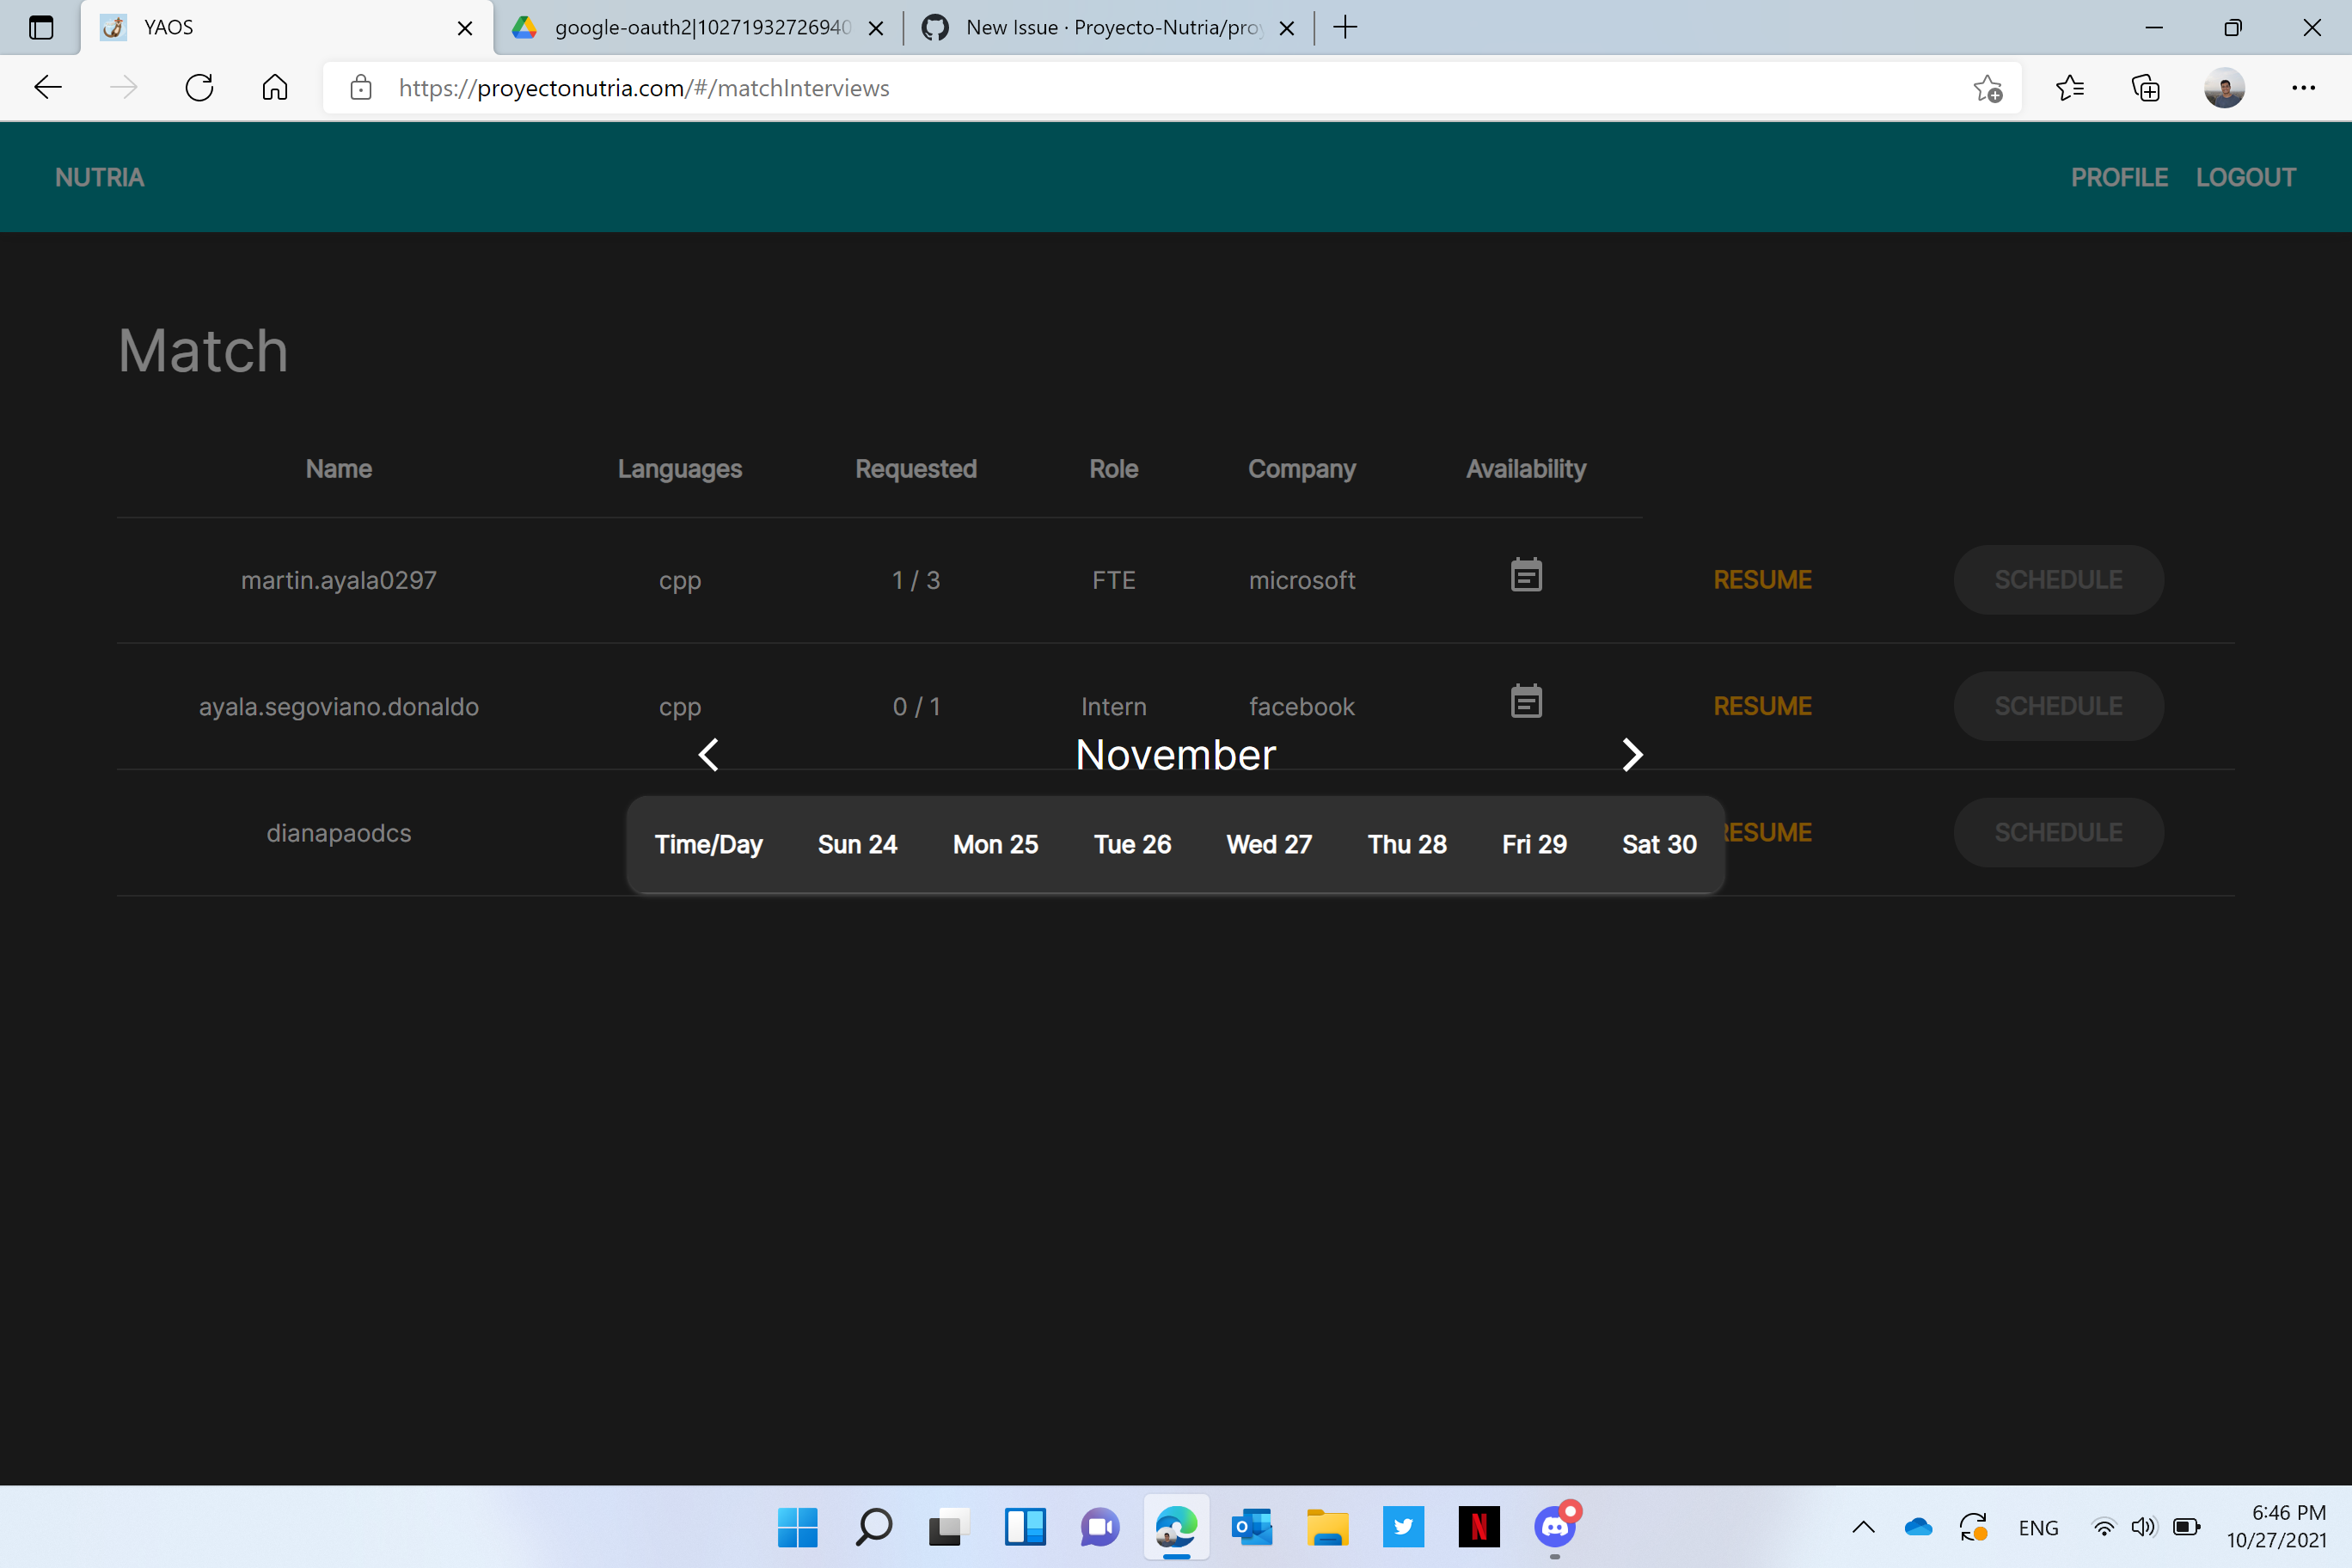Viewport: 2352px width, 1568px height.
Task: Click the user profile avatar in the browser
Action: coord(2224,88)
